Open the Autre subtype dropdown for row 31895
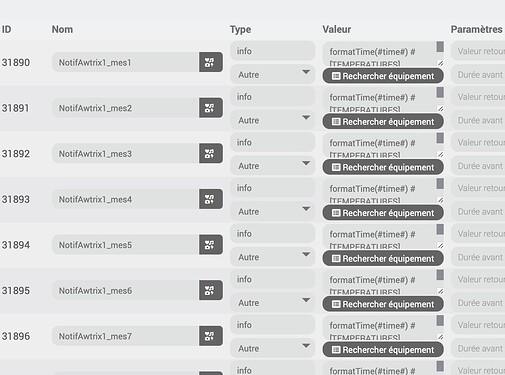Image resolution: width=505 pixels, height=375 pixels. tap(272, 303)
